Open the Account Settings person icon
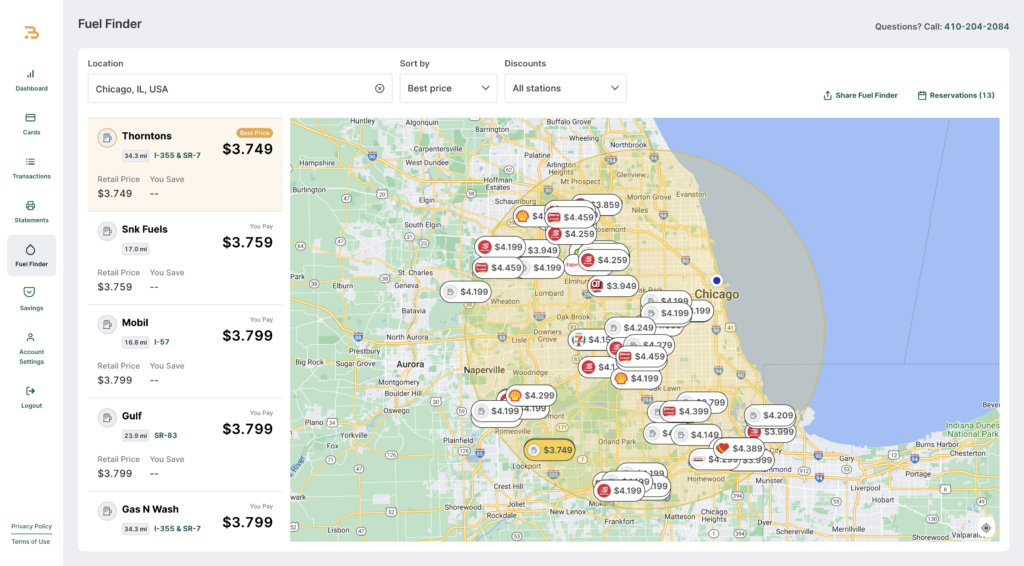The image size is (1024, 566). pos(30,338)
